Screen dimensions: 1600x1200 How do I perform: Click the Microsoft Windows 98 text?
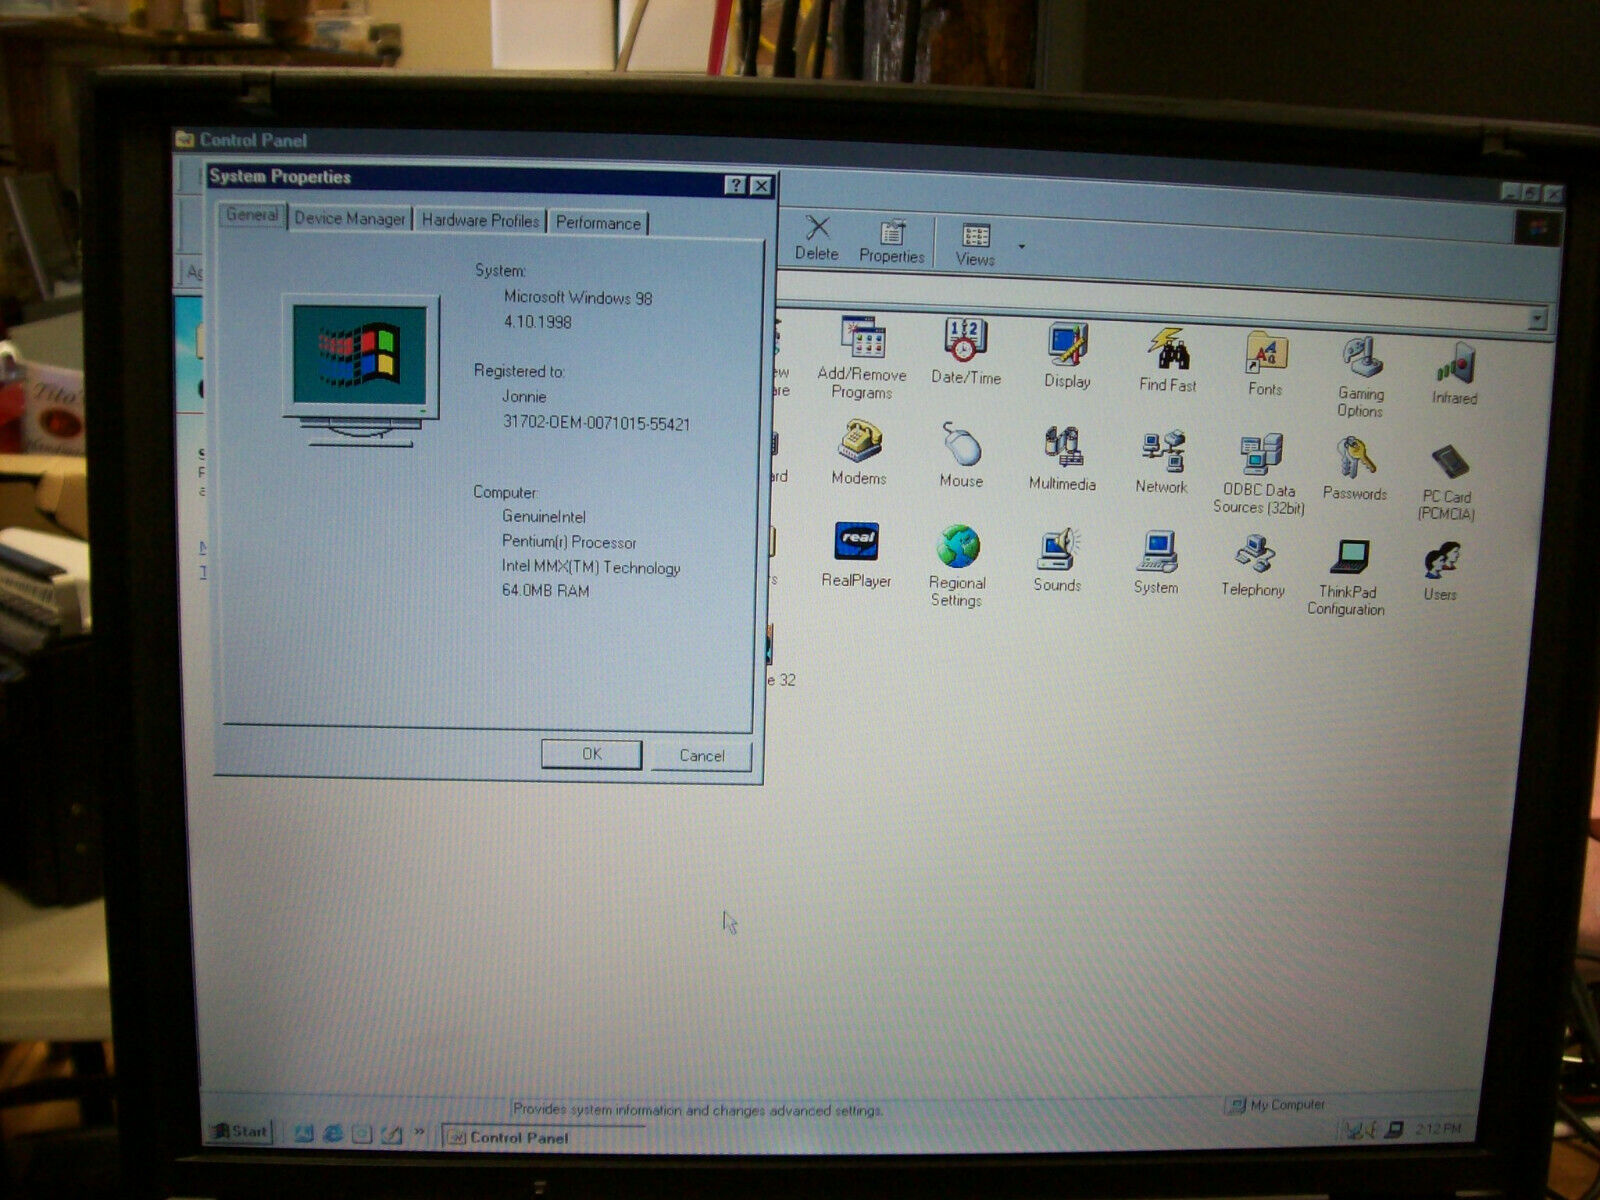(578, 298)
